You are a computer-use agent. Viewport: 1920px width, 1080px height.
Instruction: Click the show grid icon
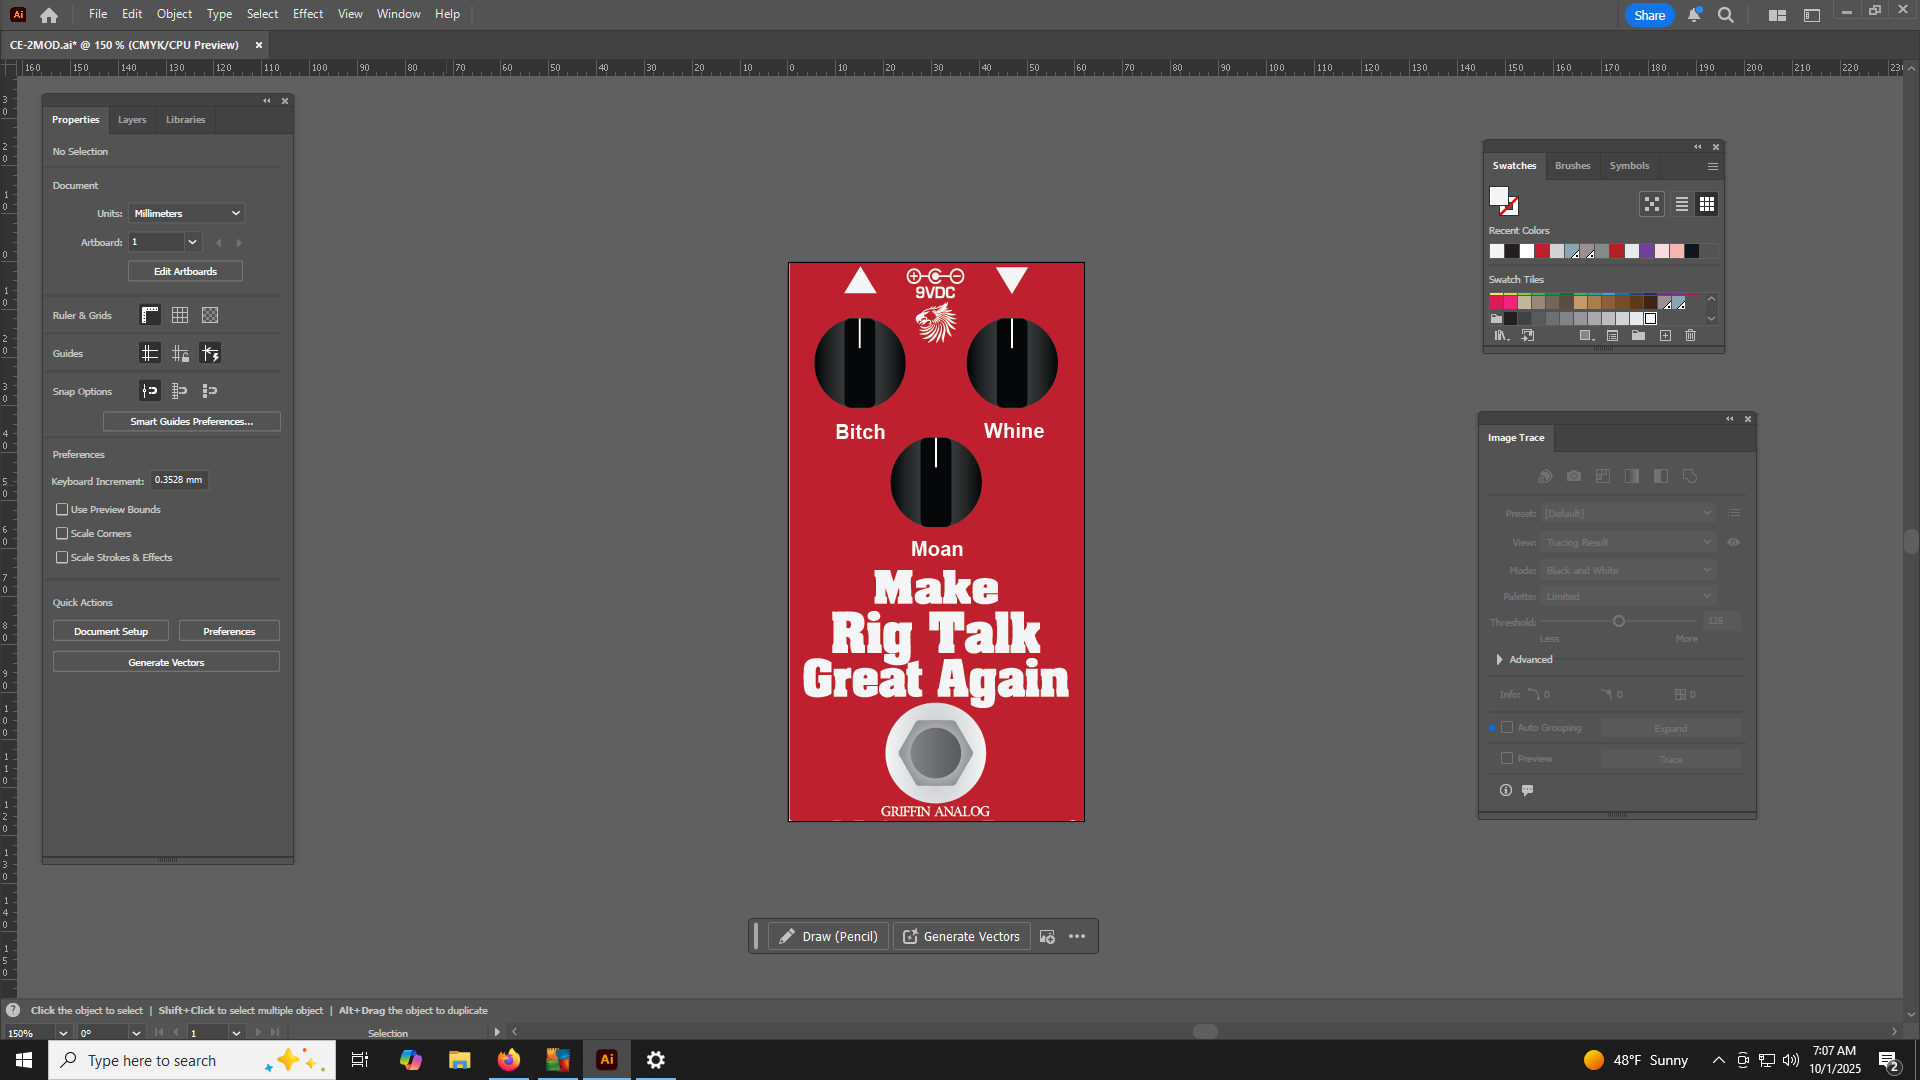[x=180, y=315]
